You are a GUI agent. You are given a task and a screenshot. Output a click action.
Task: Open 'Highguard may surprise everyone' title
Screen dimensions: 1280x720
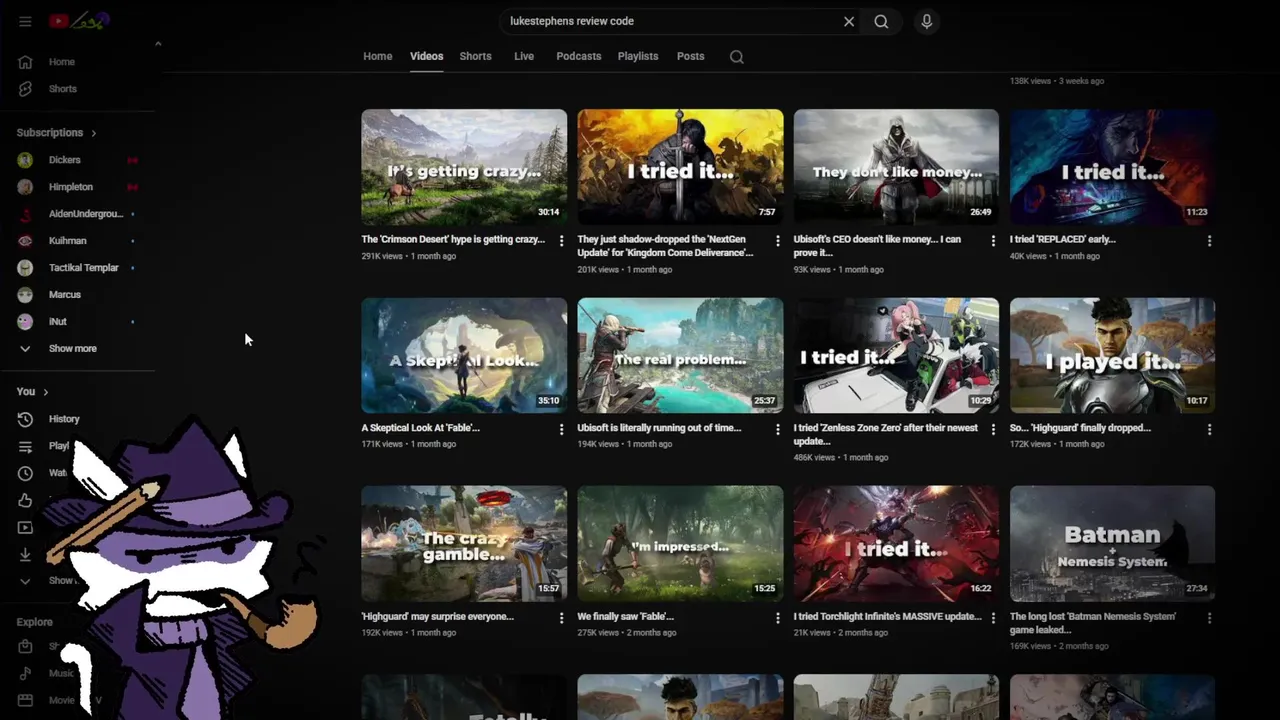point(437,617)
